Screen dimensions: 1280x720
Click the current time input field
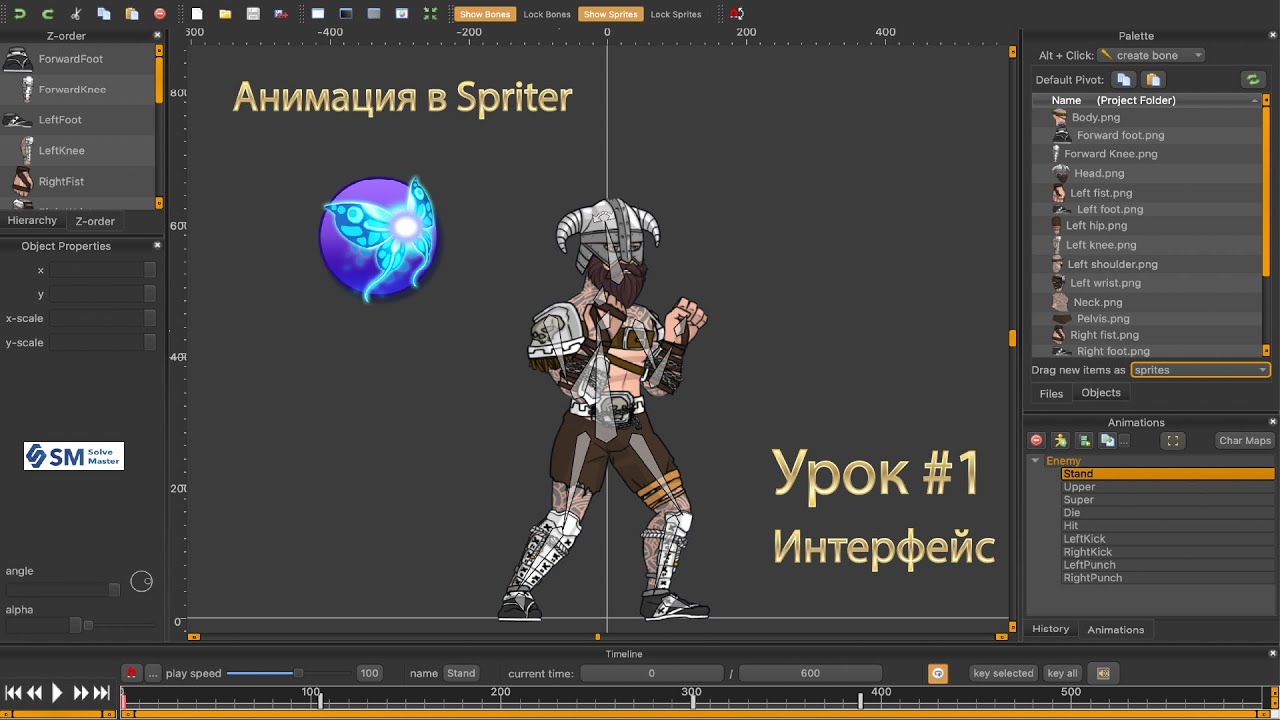pyautogui.click(x=651, y=673)
